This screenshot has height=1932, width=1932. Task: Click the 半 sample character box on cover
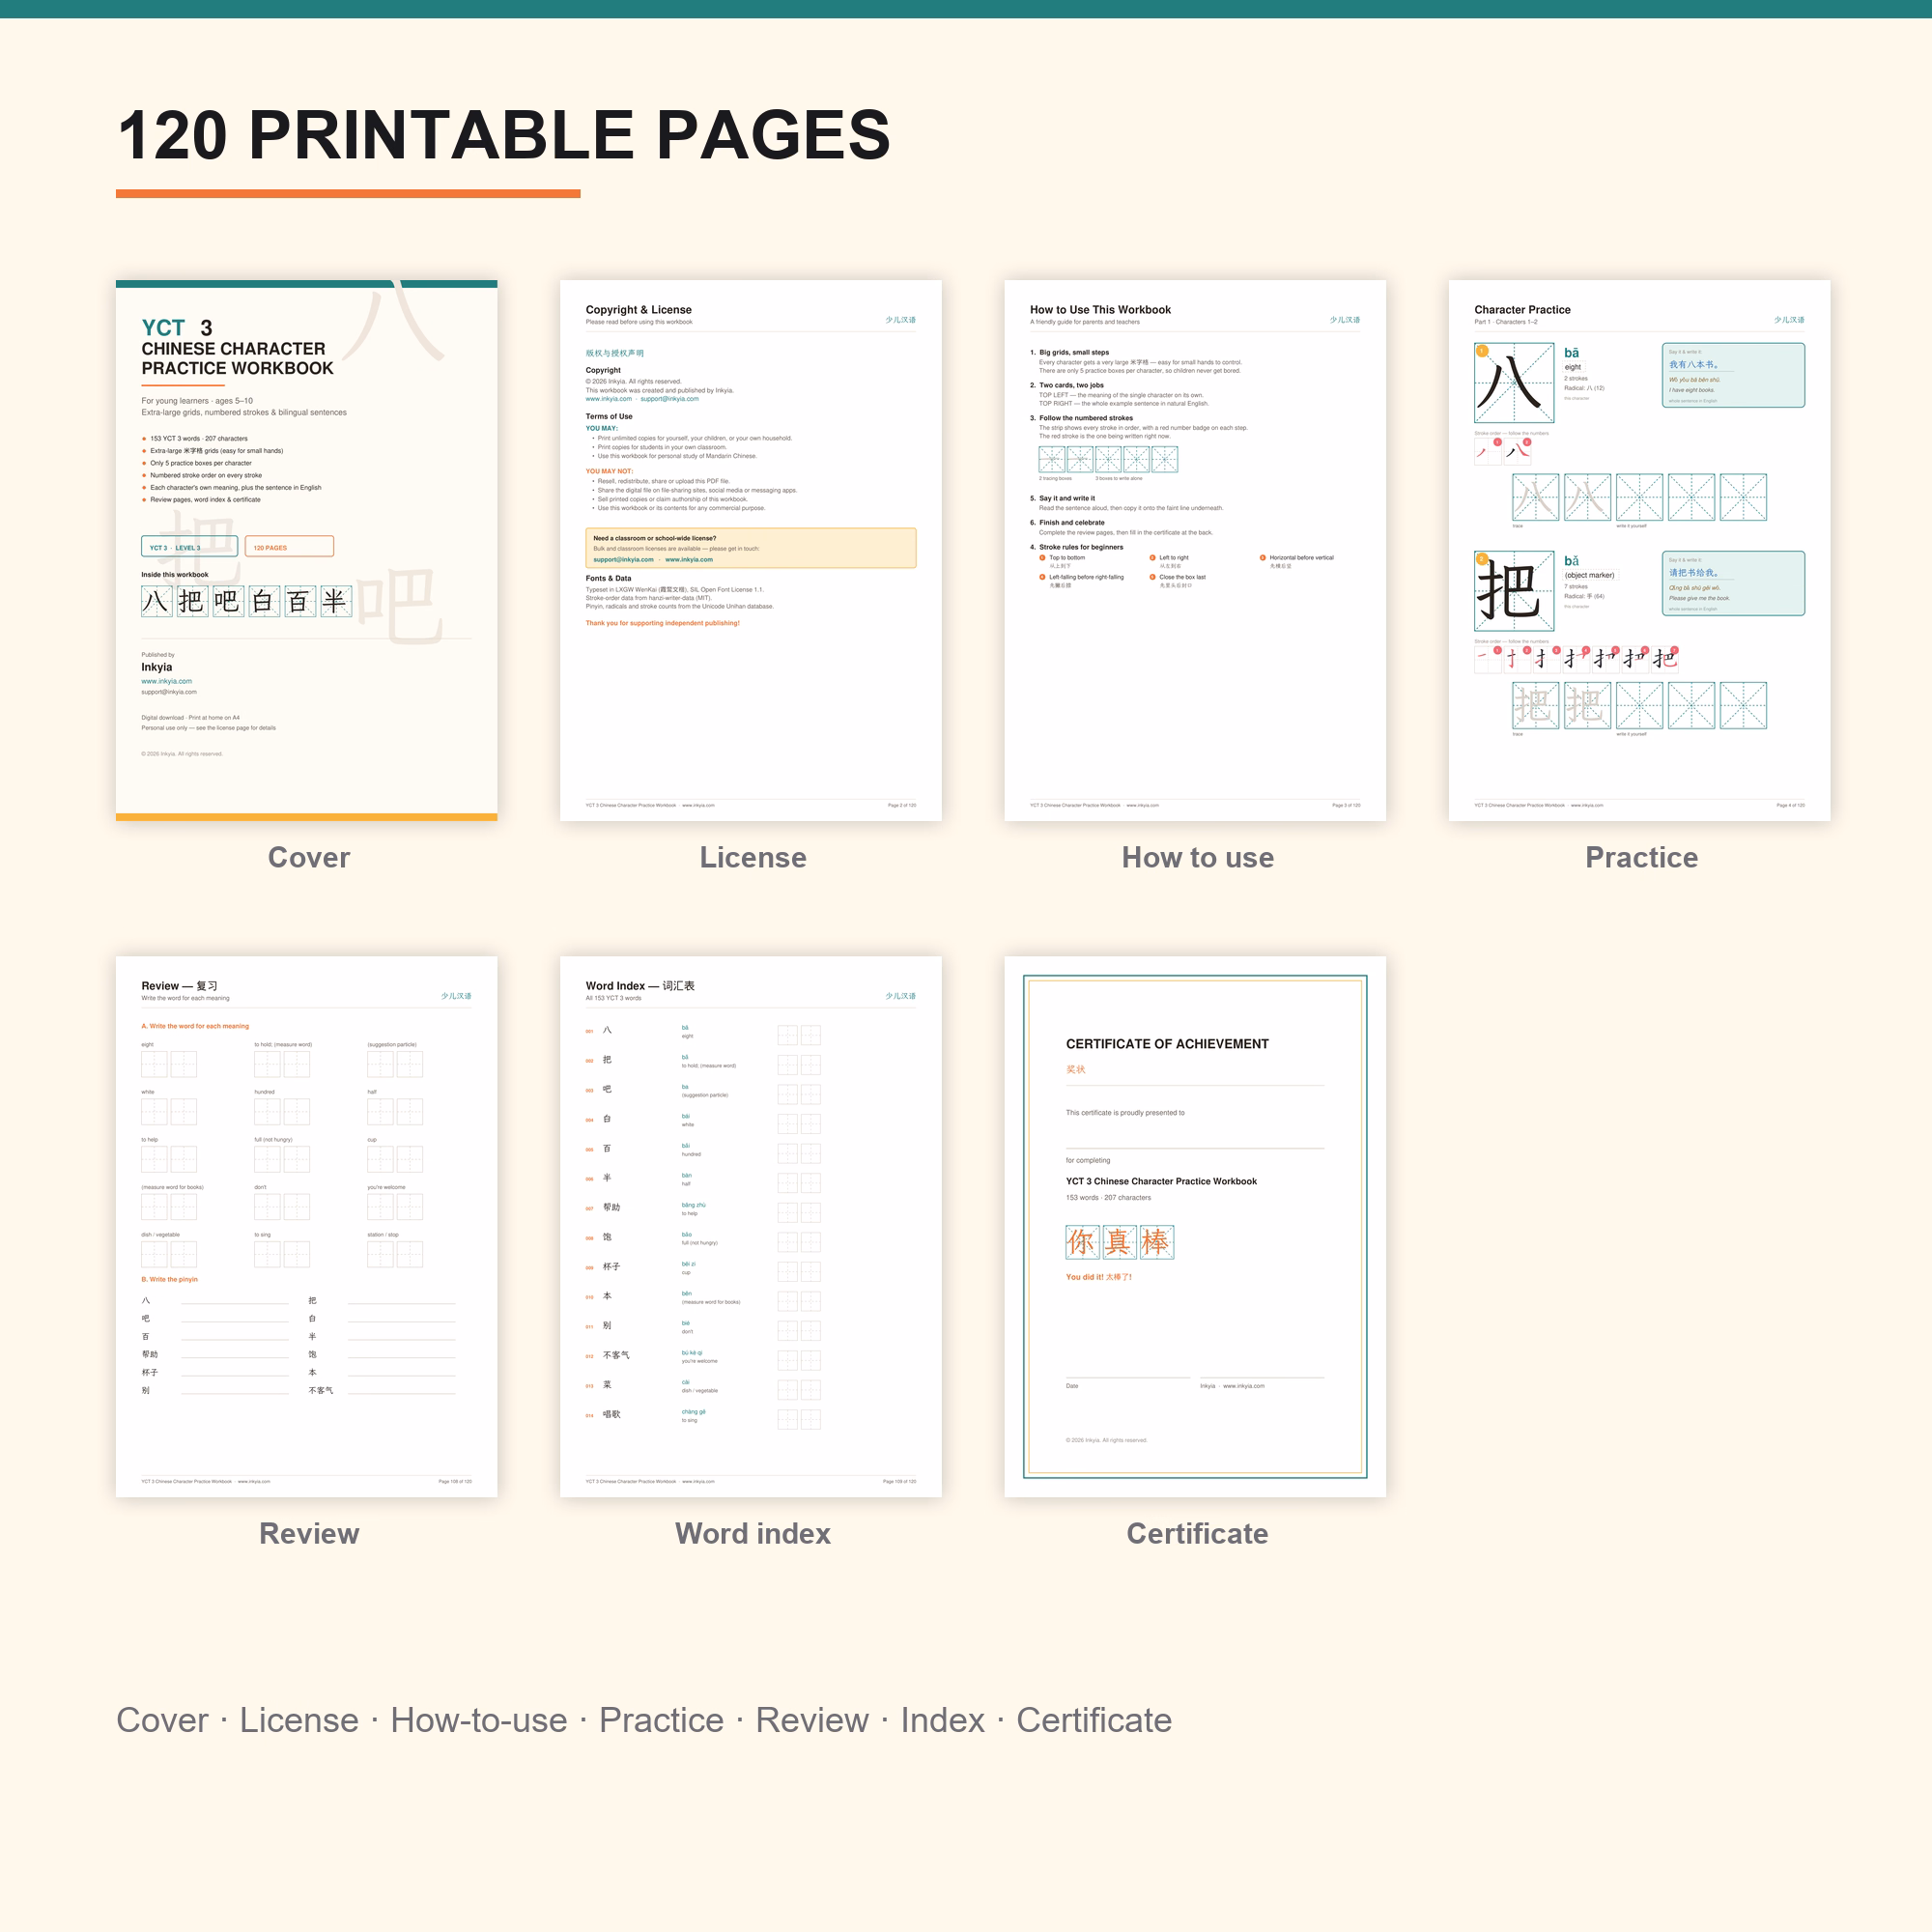point(335,601)
